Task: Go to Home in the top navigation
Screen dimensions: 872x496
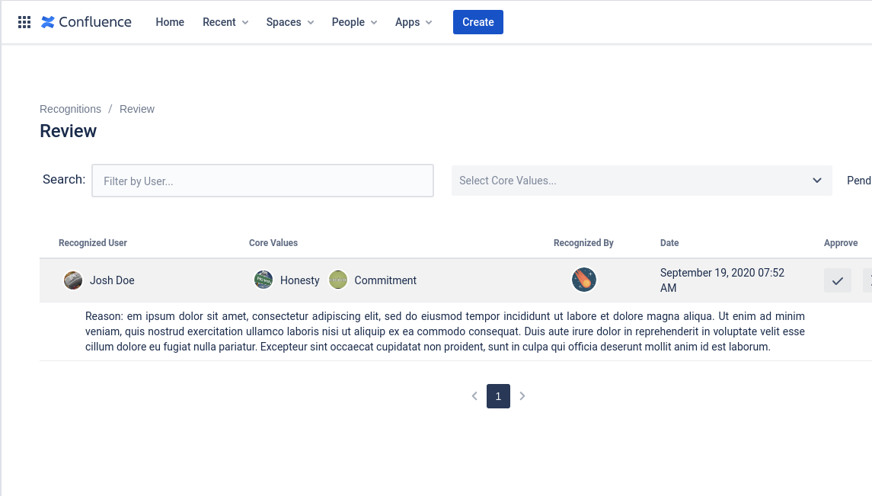Action: 170,22
